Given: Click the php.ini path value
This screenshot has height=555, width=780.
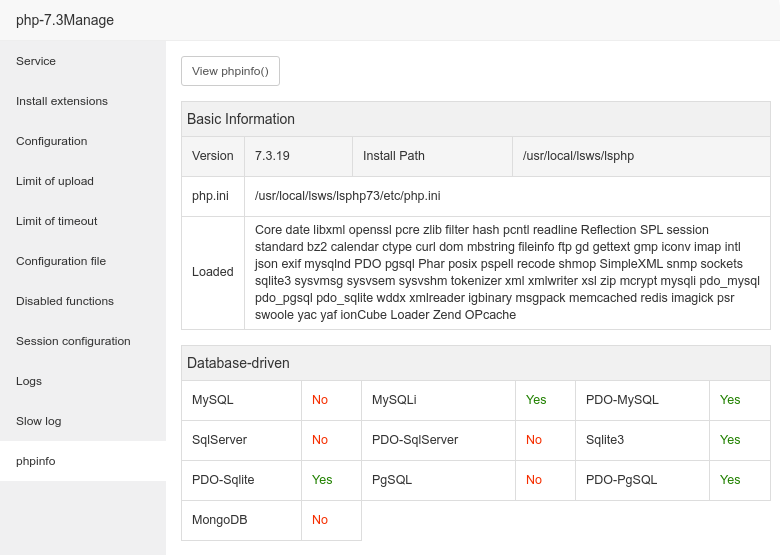Looking at the screenshot, I should click(x=348, y=196).
